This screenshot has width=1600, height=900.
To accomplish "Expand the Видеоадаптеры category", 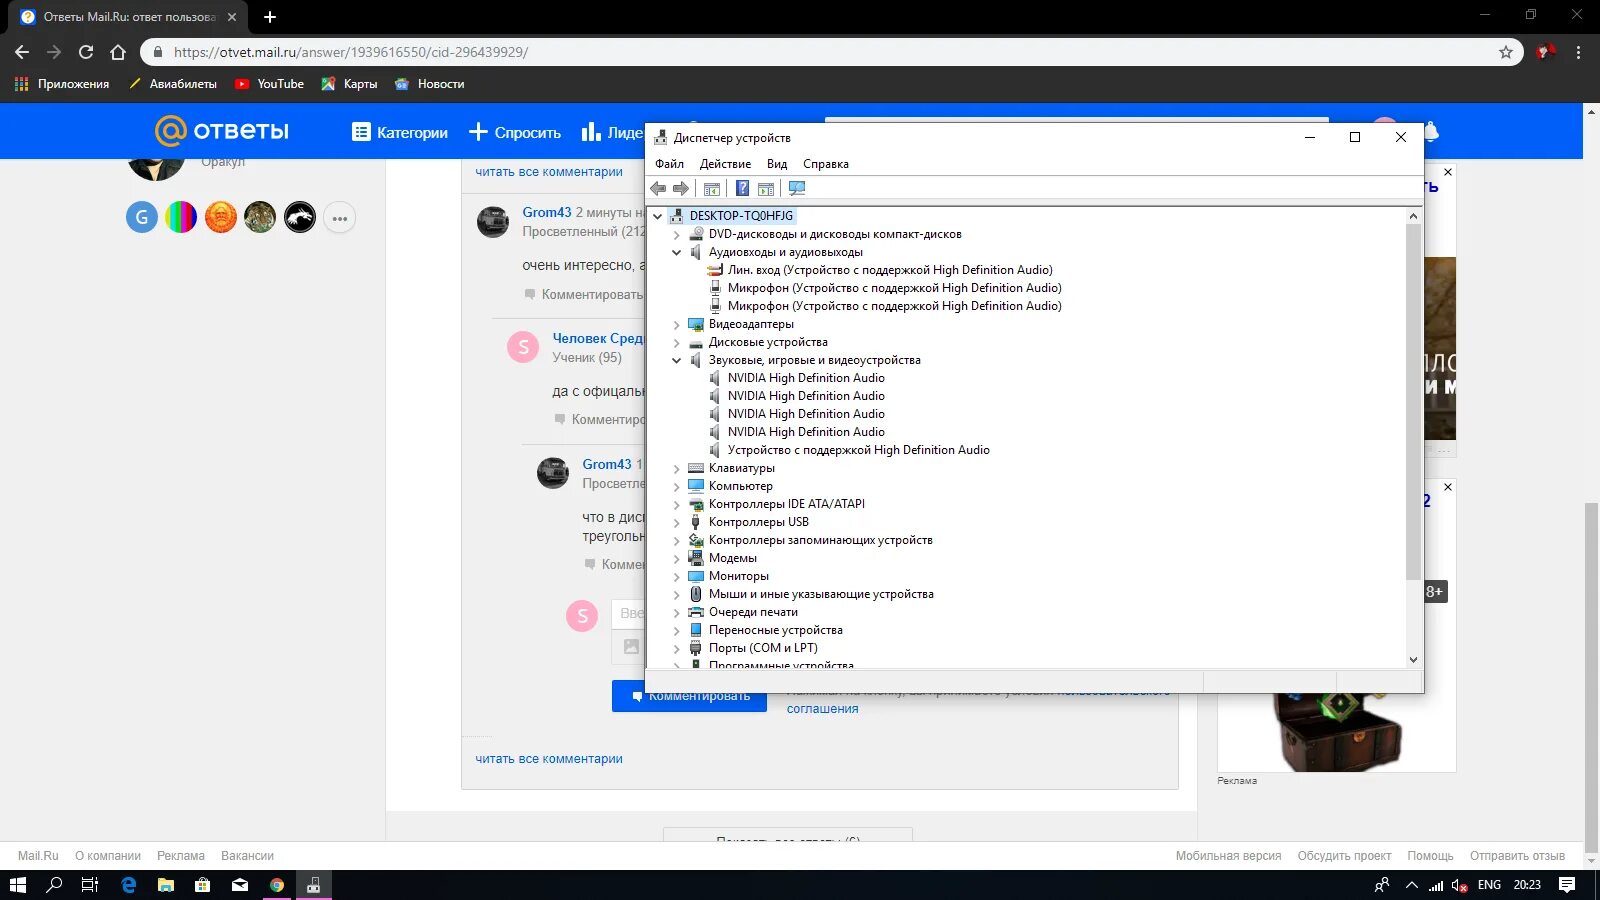I will [676, 325].
